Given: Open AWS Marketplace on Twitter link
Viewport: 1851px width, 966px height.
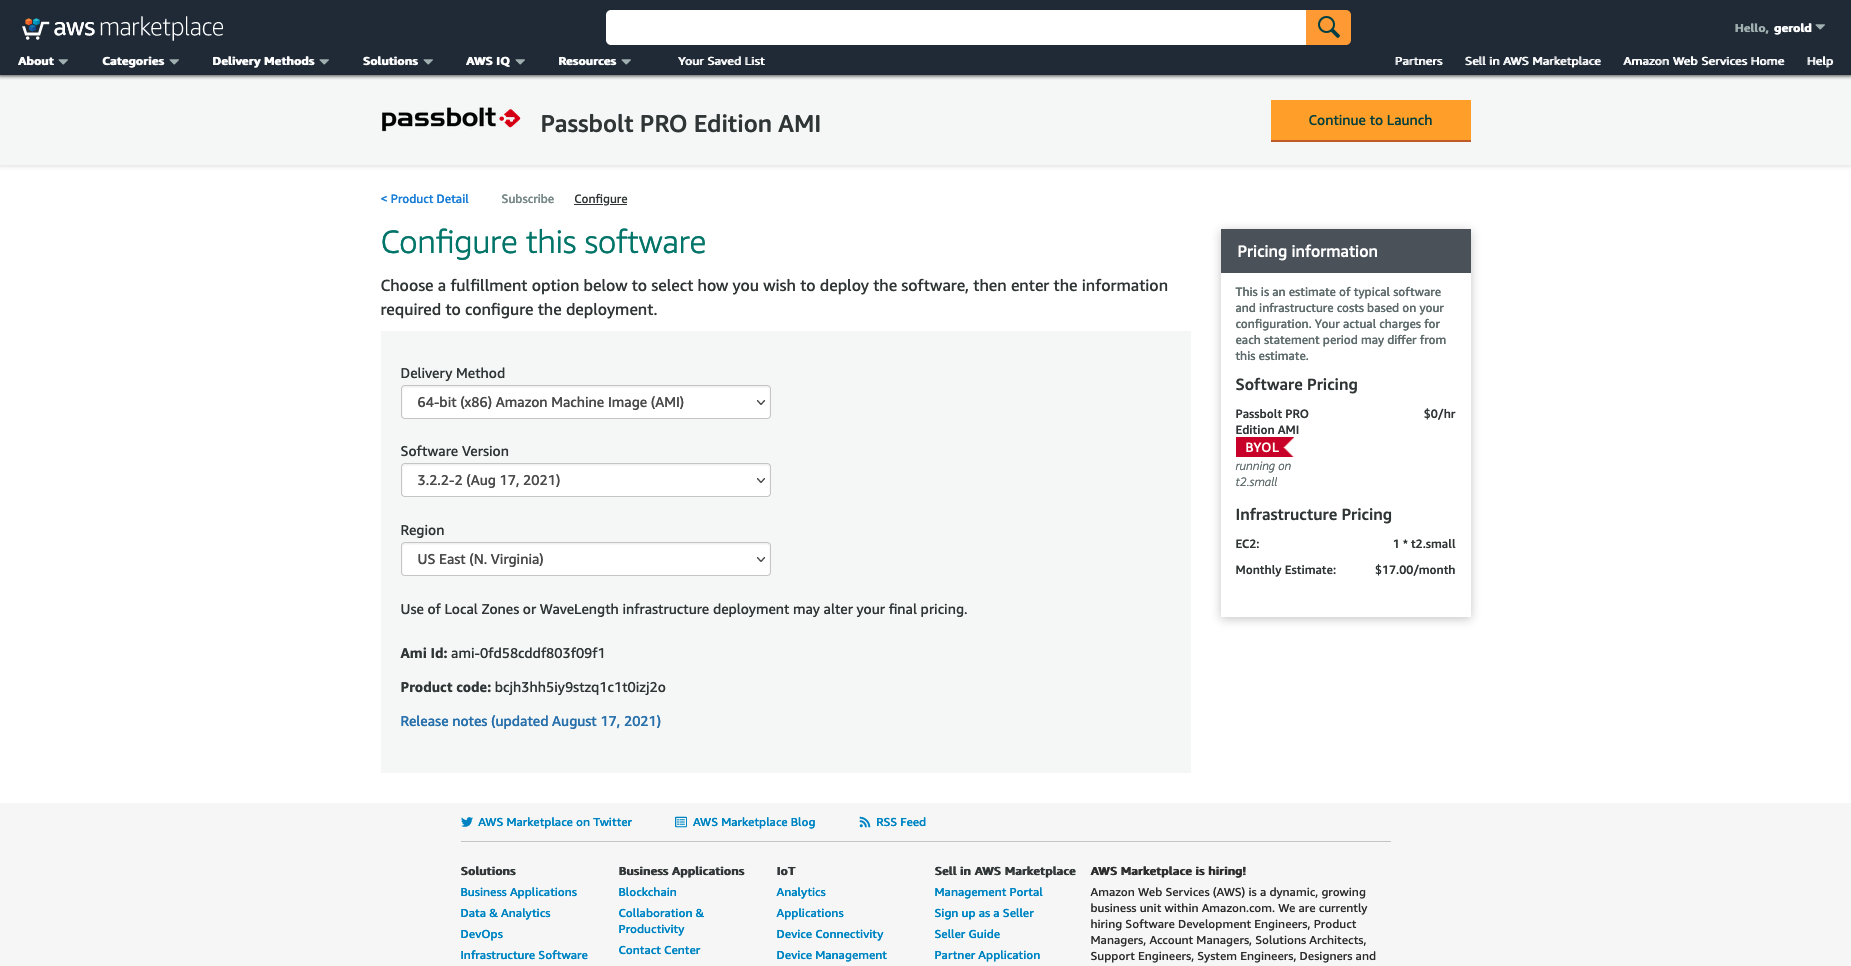Looking at the screenshot, I should click(546, 822).
